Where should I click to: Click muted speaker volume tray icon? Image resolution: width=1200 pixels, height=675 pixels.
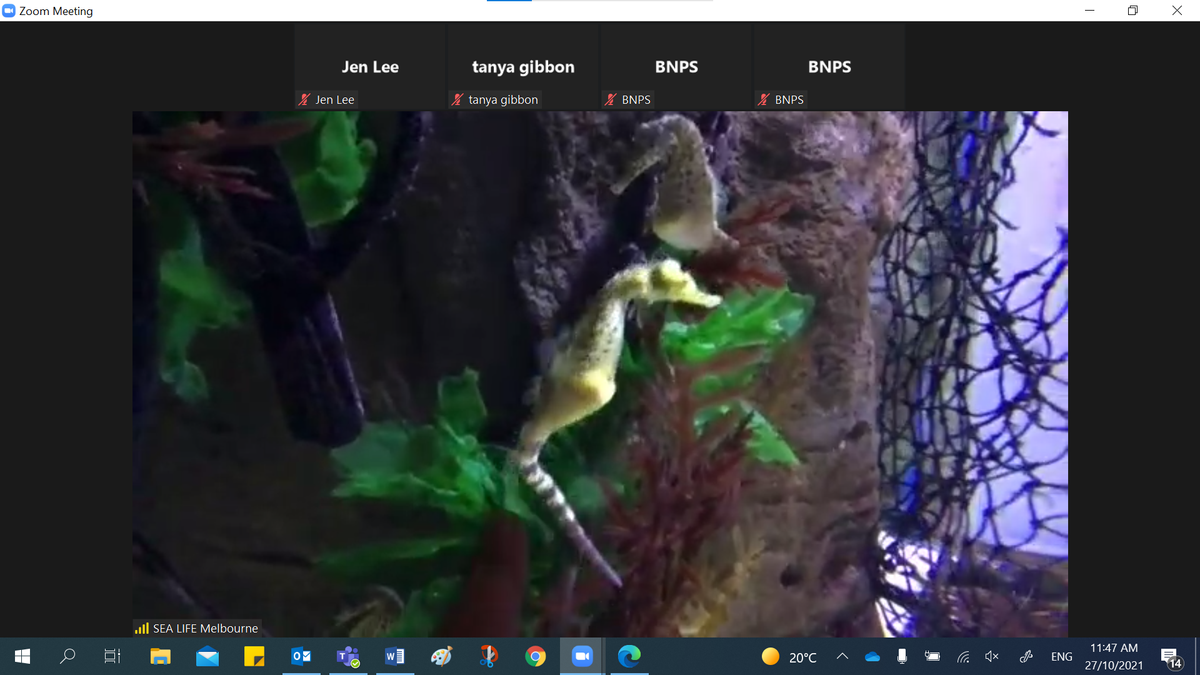(992, 657)
